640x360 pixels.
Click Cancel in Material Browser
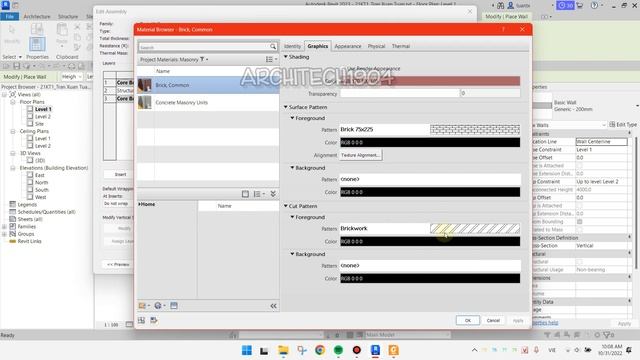point(493,320)
